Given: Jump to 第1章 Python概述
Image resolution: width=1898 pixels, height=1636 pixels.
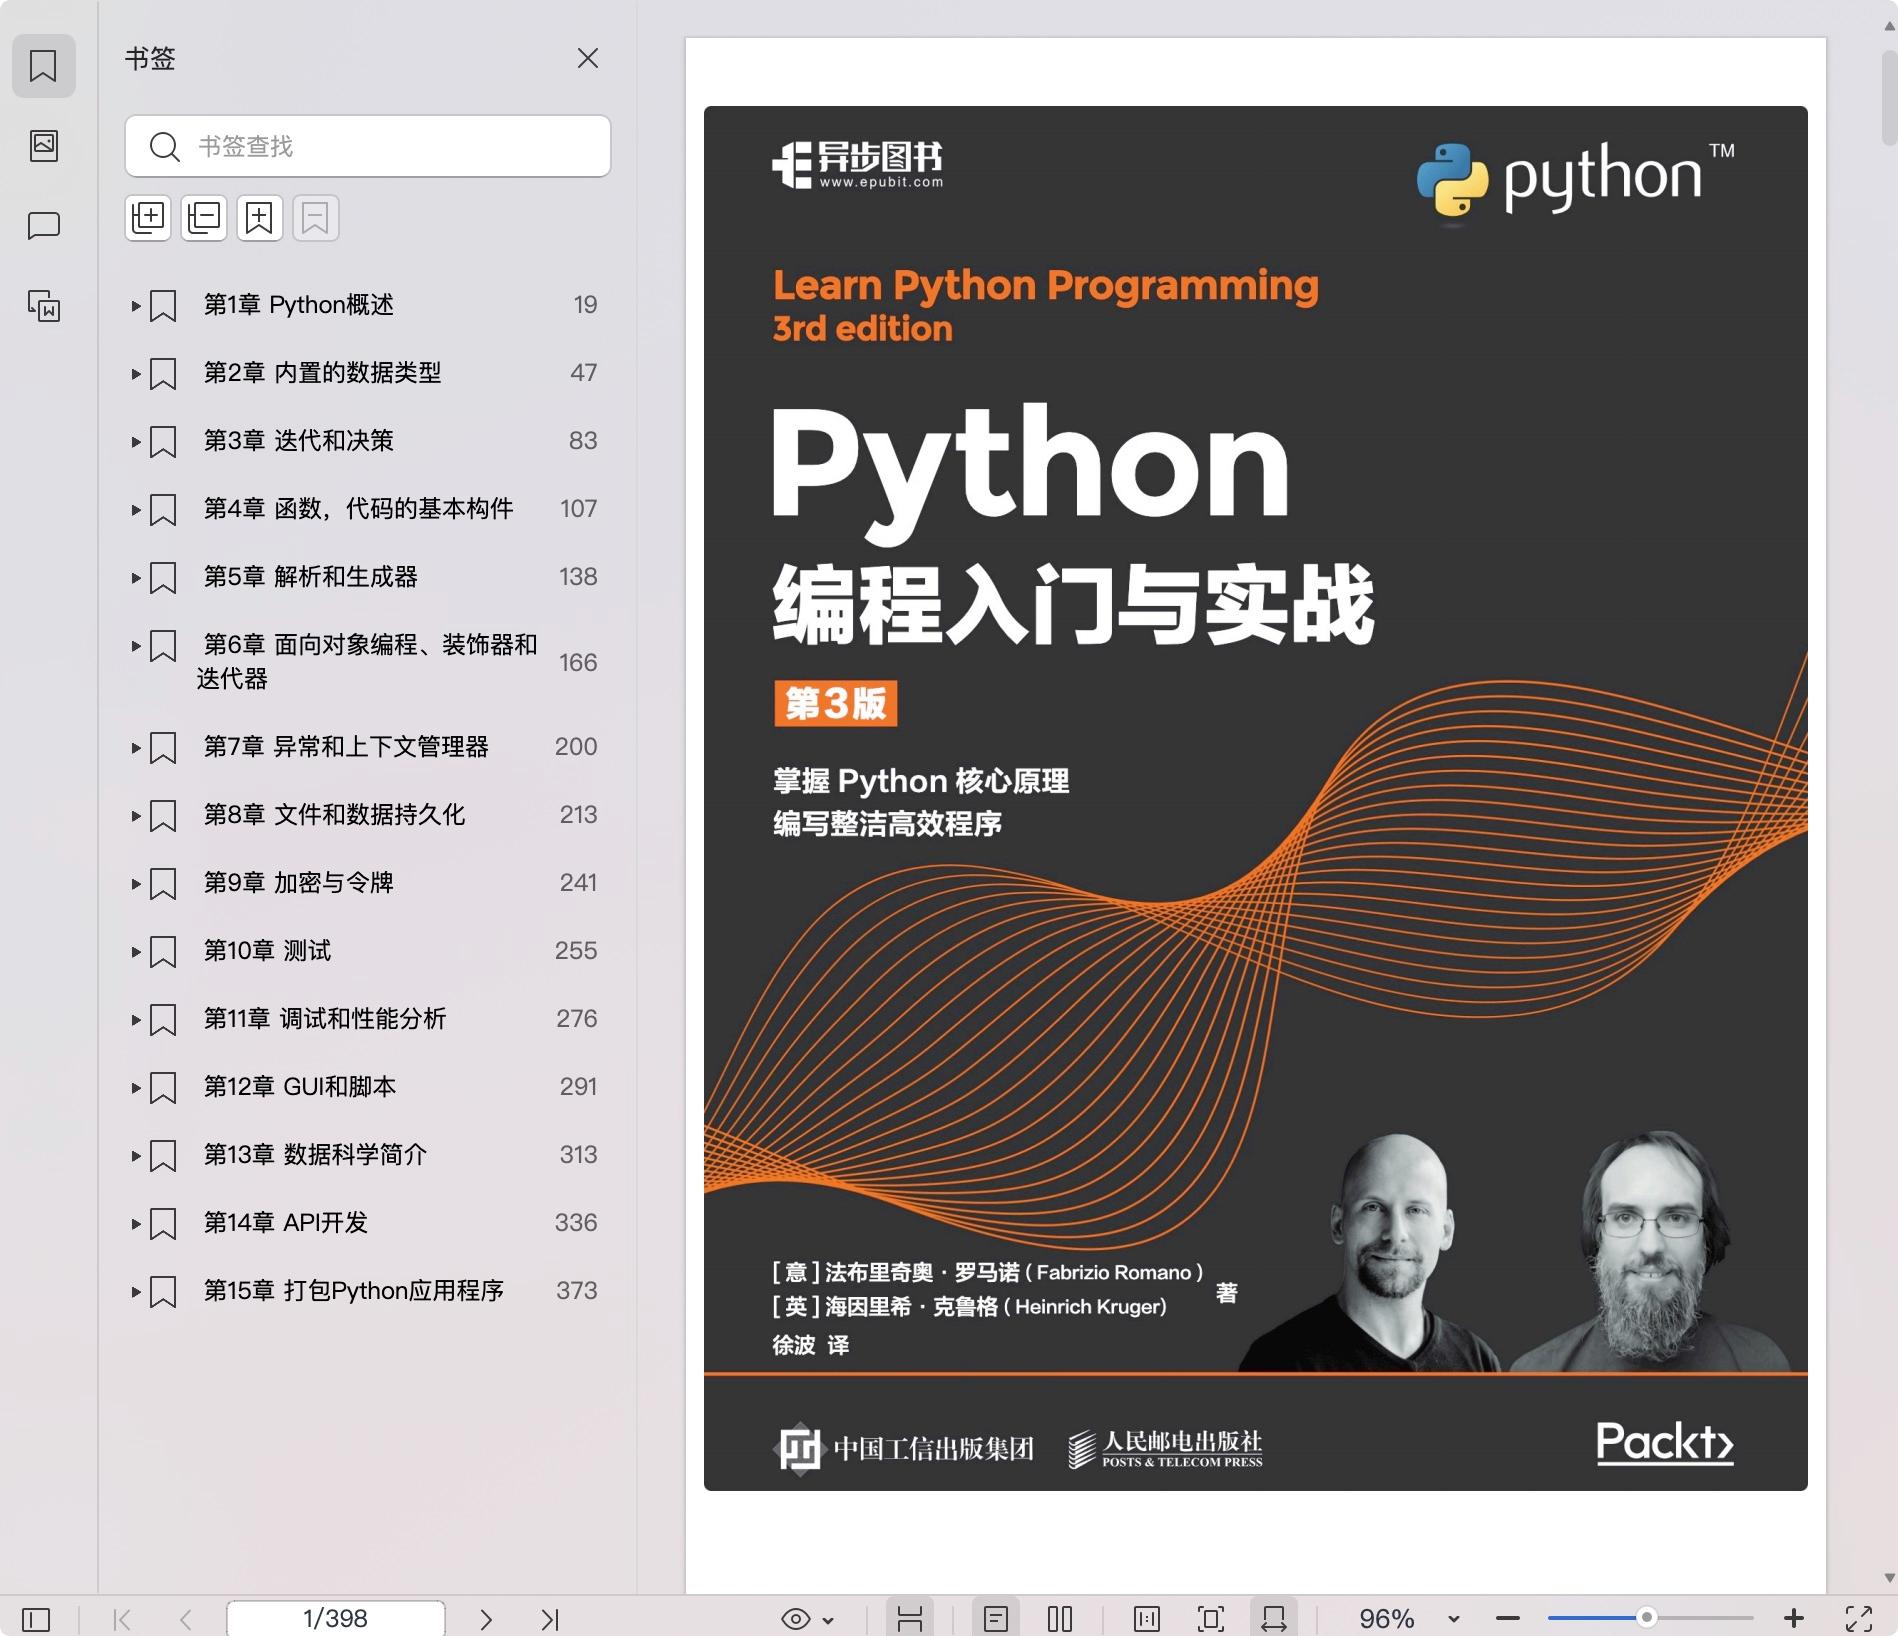Looking at the screenshot, I should coord(299,305).
